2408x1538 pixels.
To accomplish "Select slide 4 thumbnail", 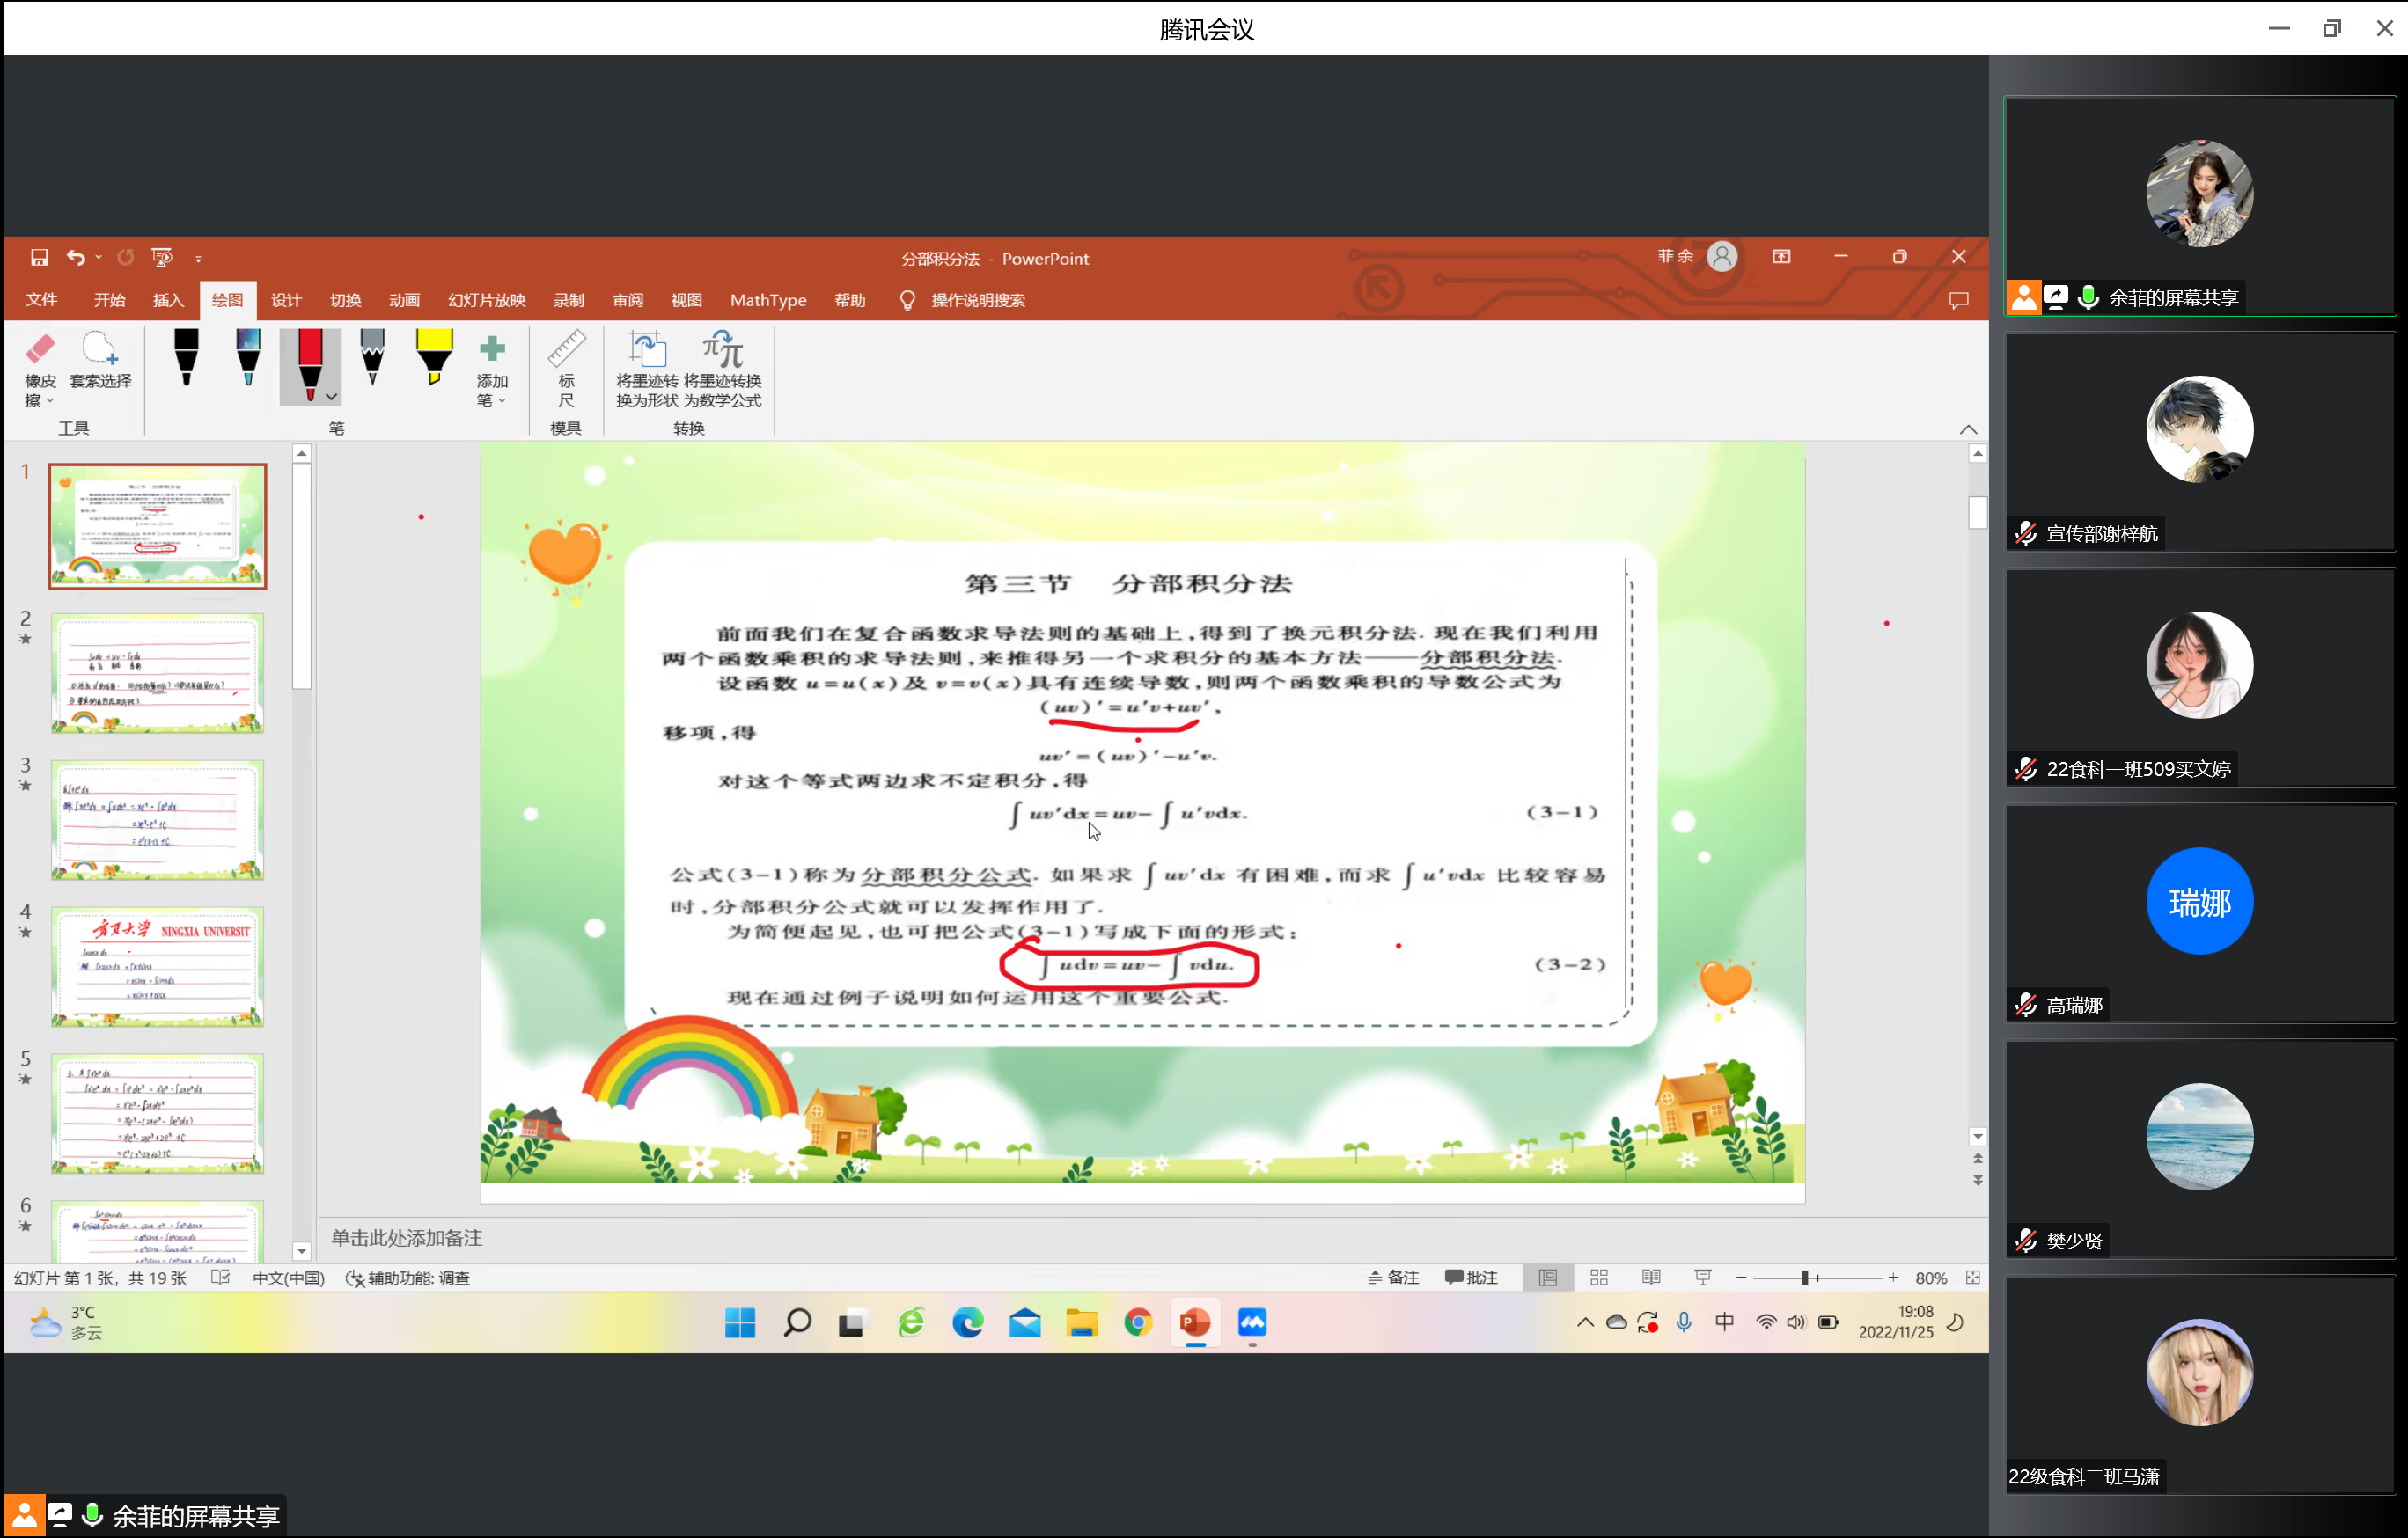I will tap(158, 967).
